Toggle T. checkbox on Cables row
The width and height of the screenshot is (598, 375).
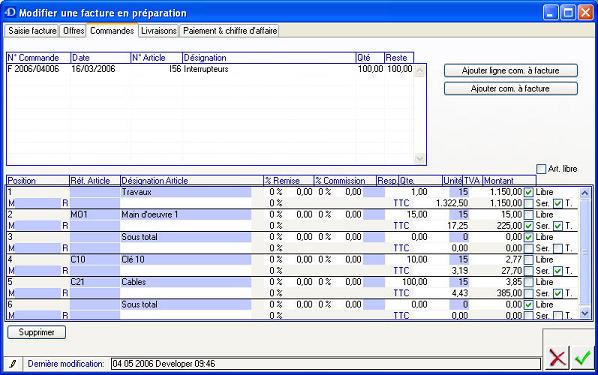(558, 293)
